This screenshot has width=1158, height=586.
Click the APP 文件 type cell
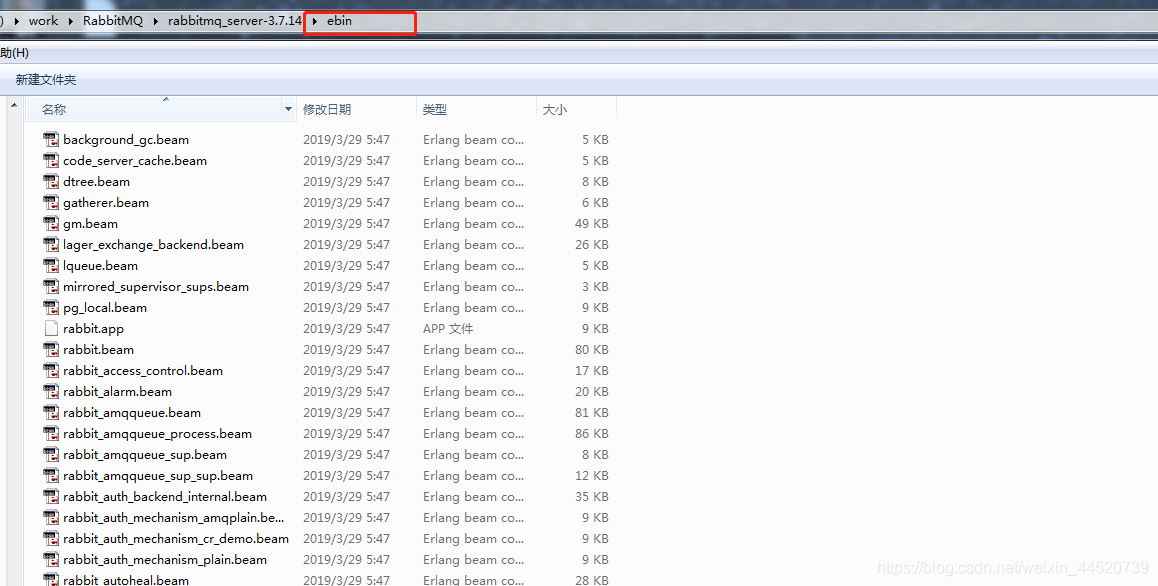[448, 328]
